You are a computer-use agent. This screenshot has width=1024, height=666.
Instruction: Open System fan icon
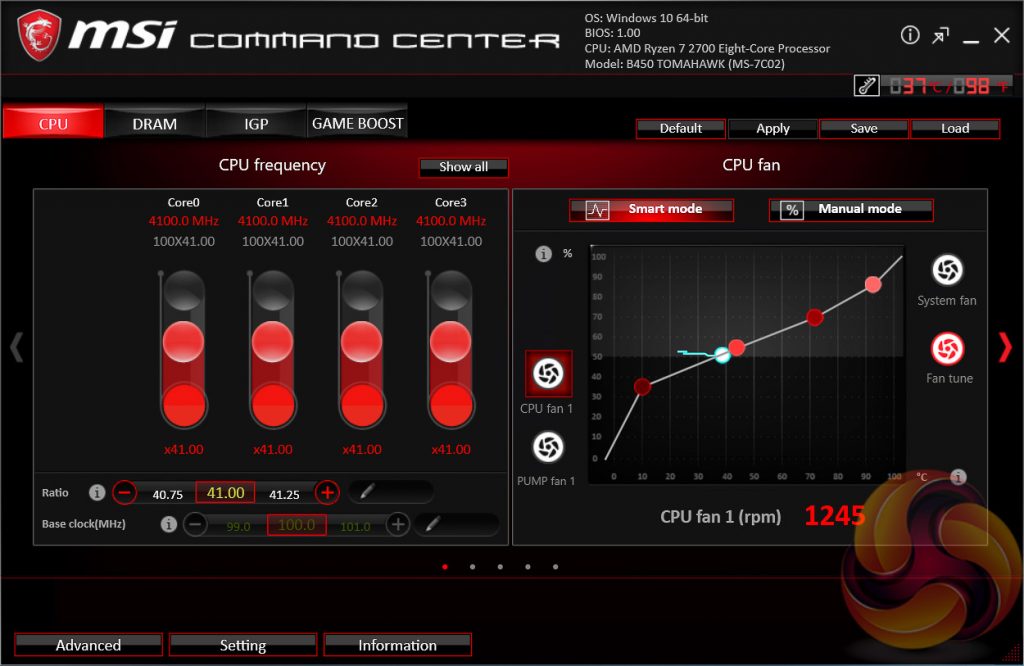(947, 270)
